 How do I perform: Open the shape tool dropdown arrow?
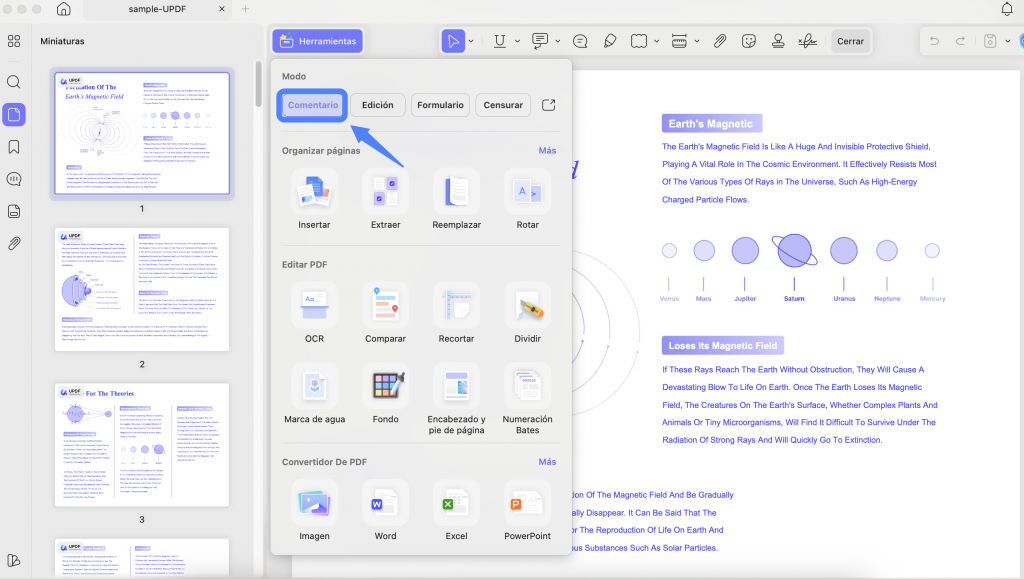point(656,41)
